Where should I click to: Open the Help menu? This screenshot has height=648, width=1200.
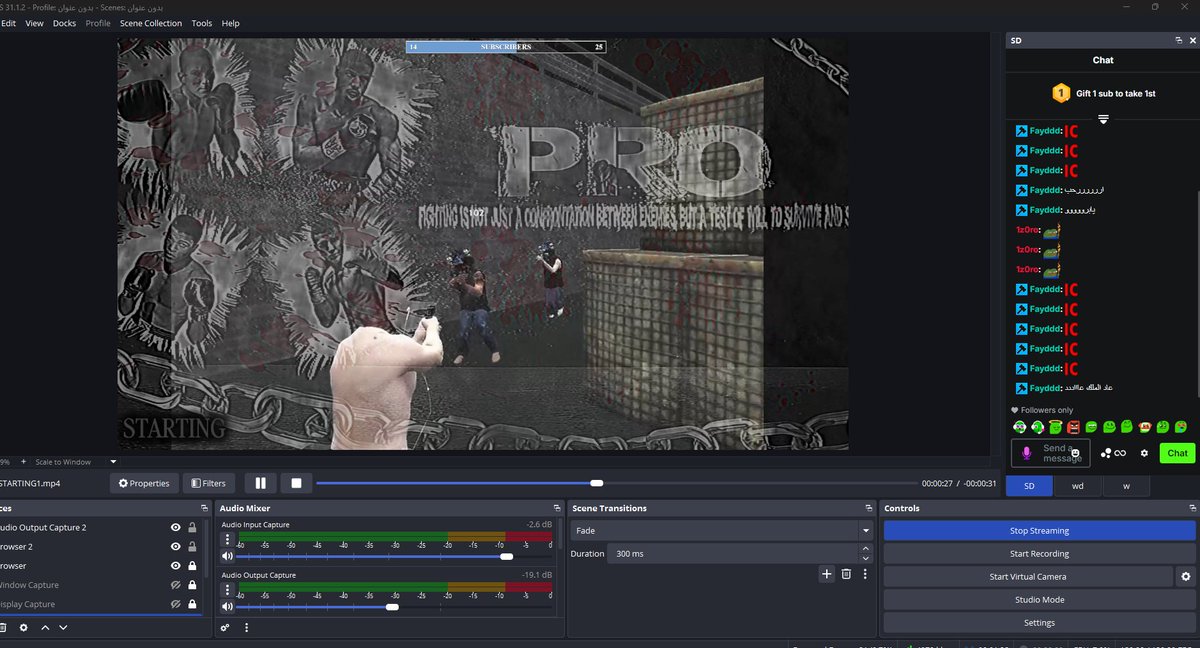pos(231,23)
